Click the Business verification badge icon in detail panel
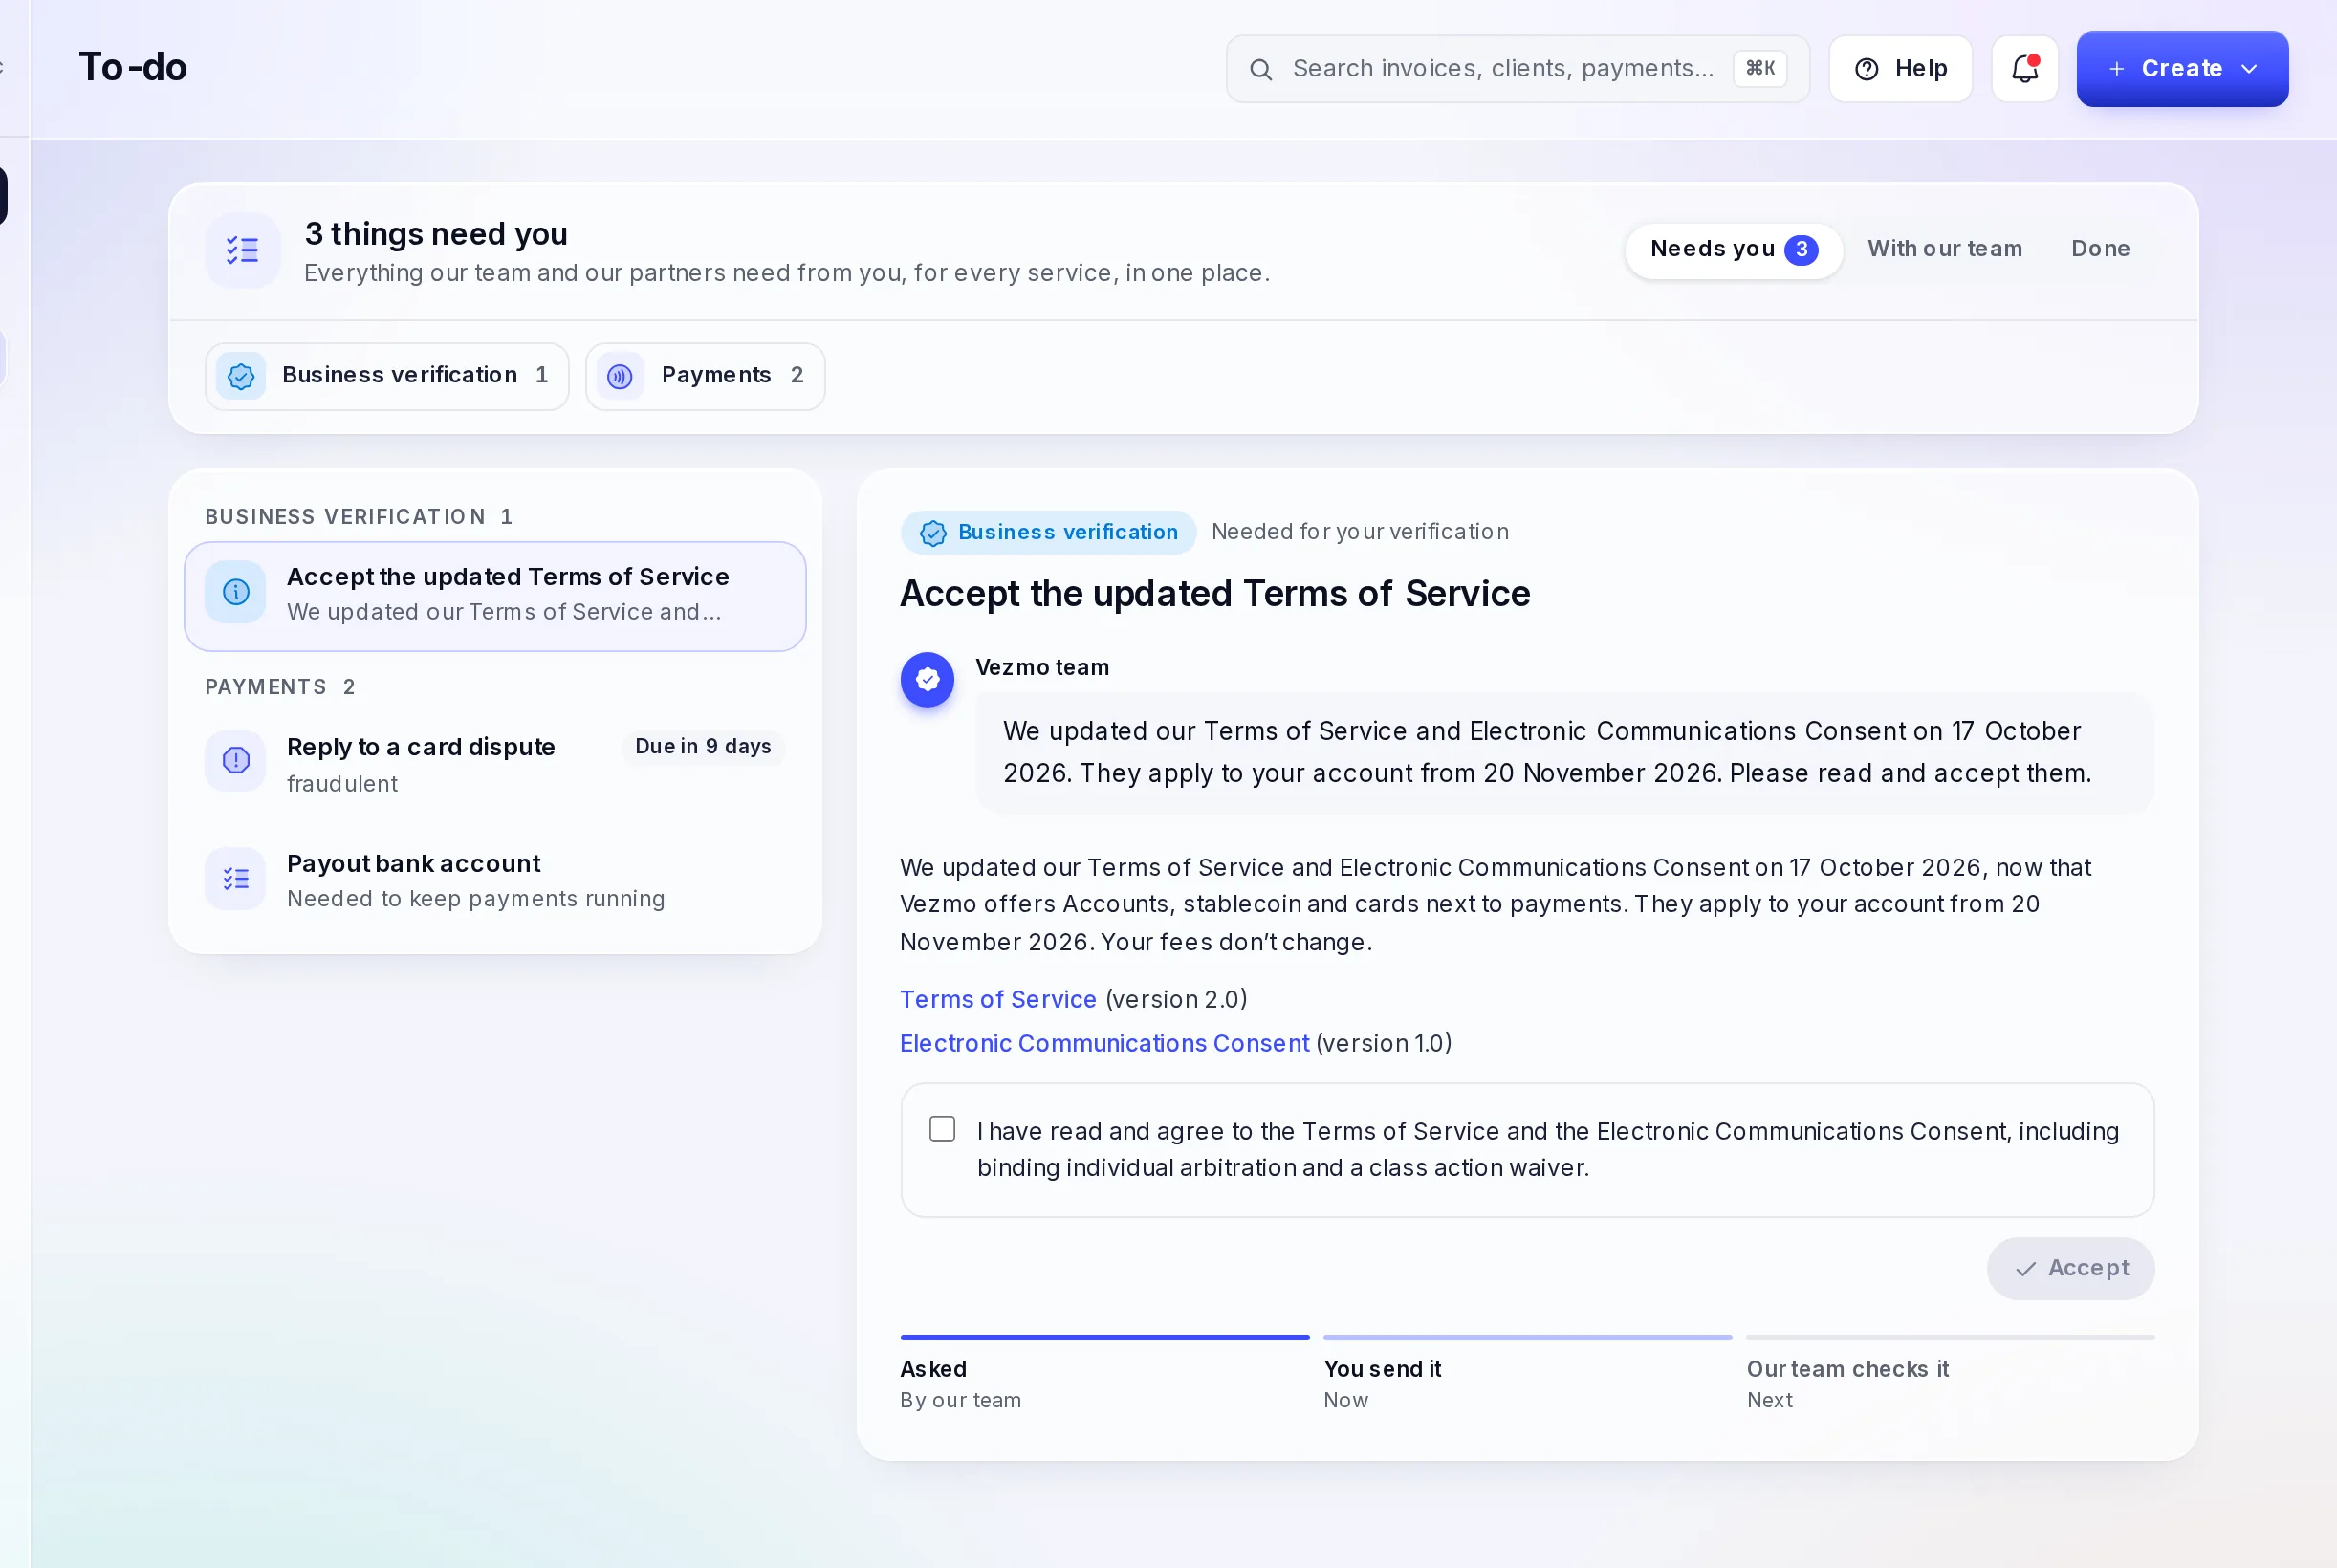2337x1568 pixels. coord(933,533)
